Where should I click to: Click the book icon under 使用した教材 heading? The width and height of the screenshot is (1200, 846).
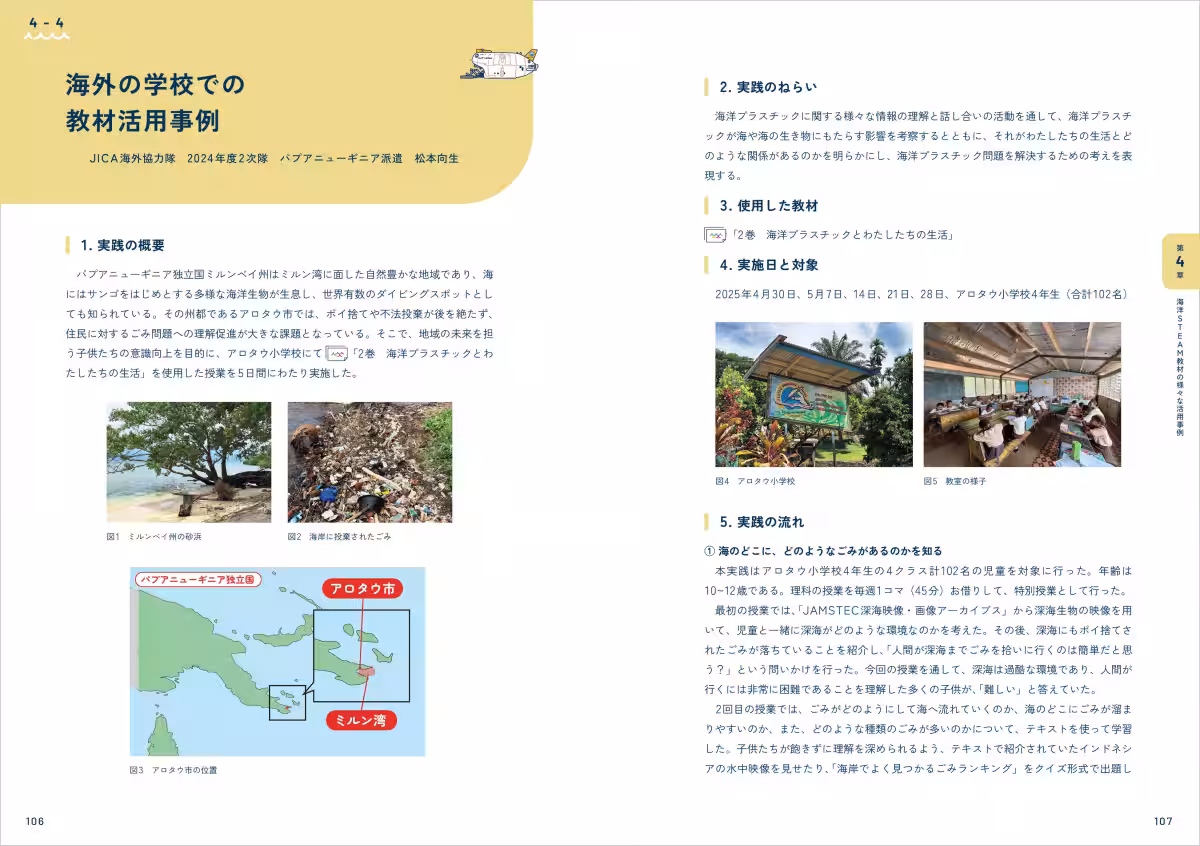coord(714,235)
